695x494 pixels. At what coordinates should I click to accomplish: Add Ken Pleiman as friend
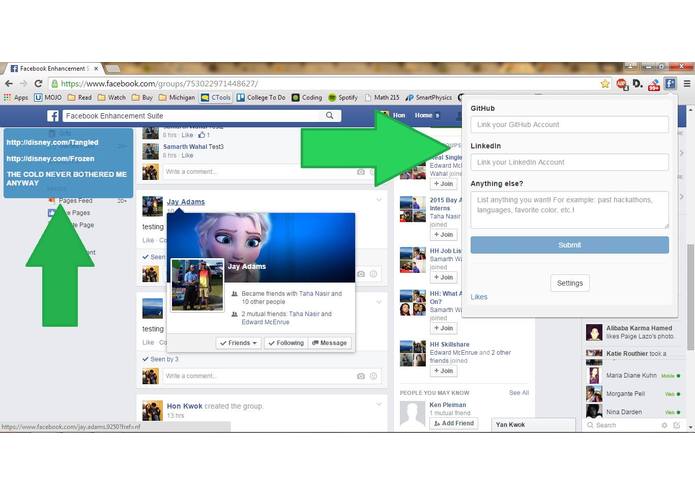[x=453, y=424]
